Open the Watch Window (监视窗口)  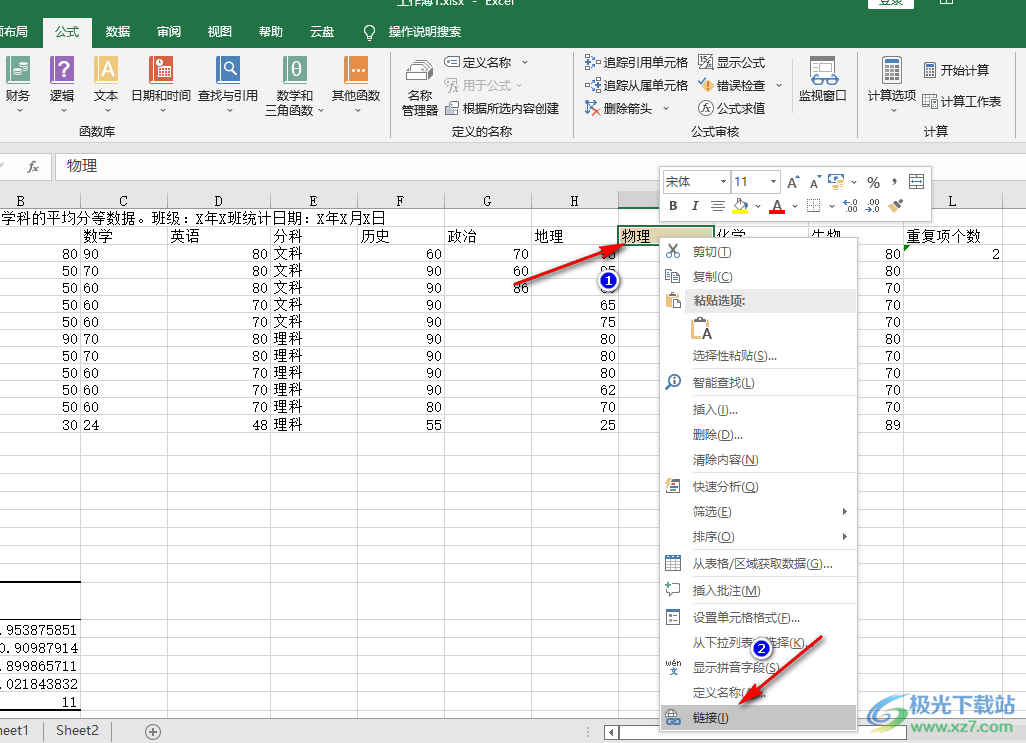(x=823, y=80)
